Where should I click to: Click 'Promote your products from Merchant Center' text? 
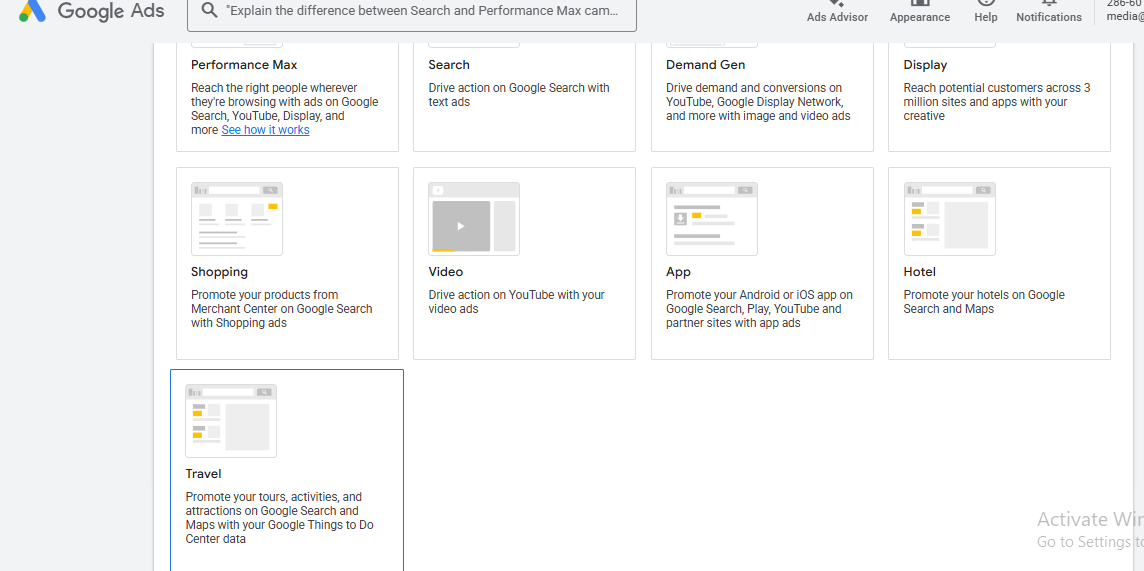coord(282,308)
